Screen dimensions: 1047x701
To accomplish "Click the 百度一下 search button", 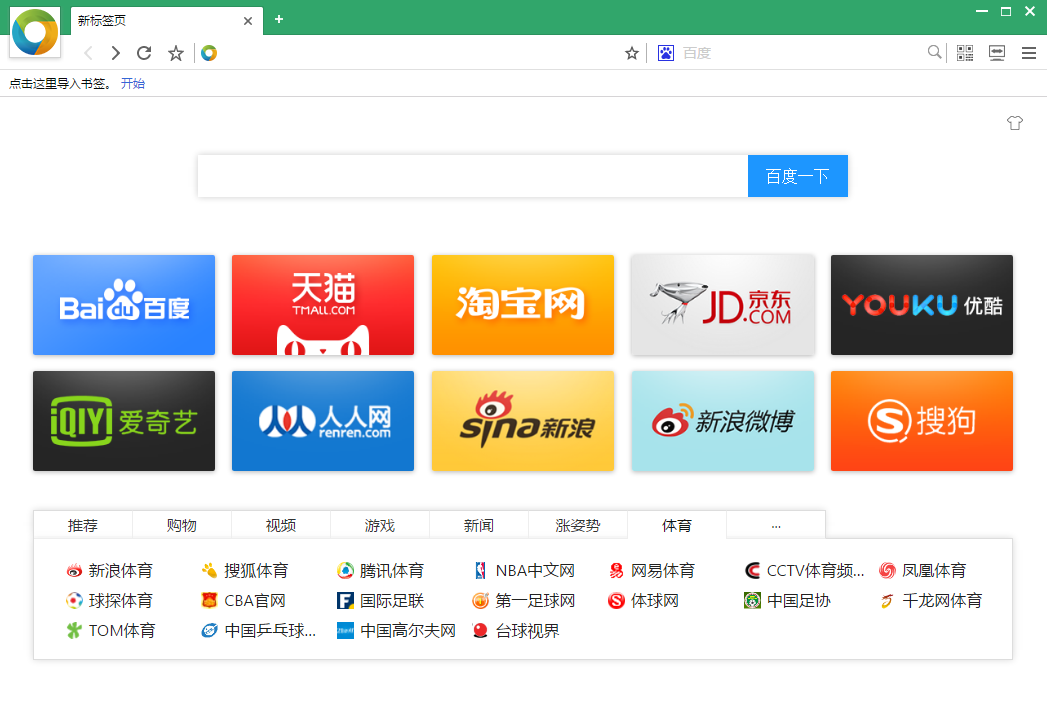I will pyautogui.click(x=798, y=176).
